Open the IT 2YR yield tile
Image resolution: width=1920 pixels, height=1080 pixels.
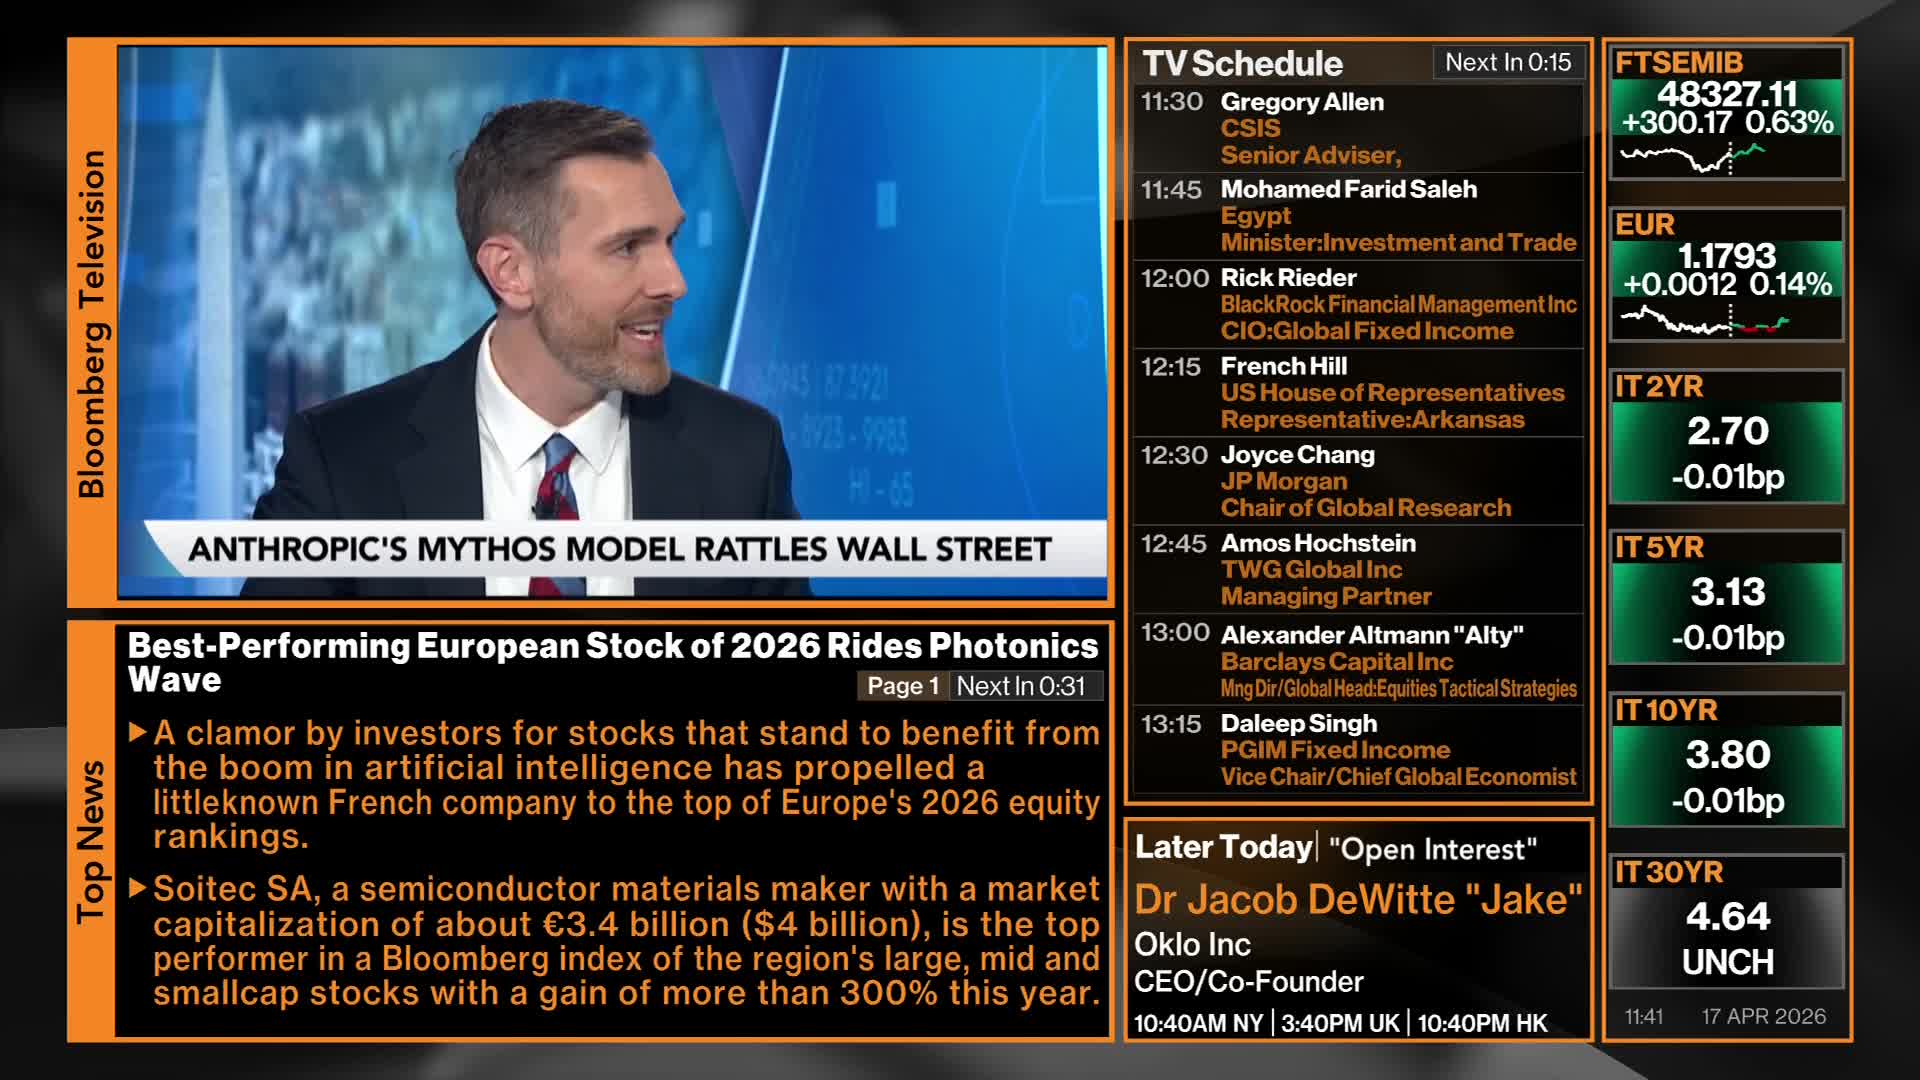point(1727,437)
